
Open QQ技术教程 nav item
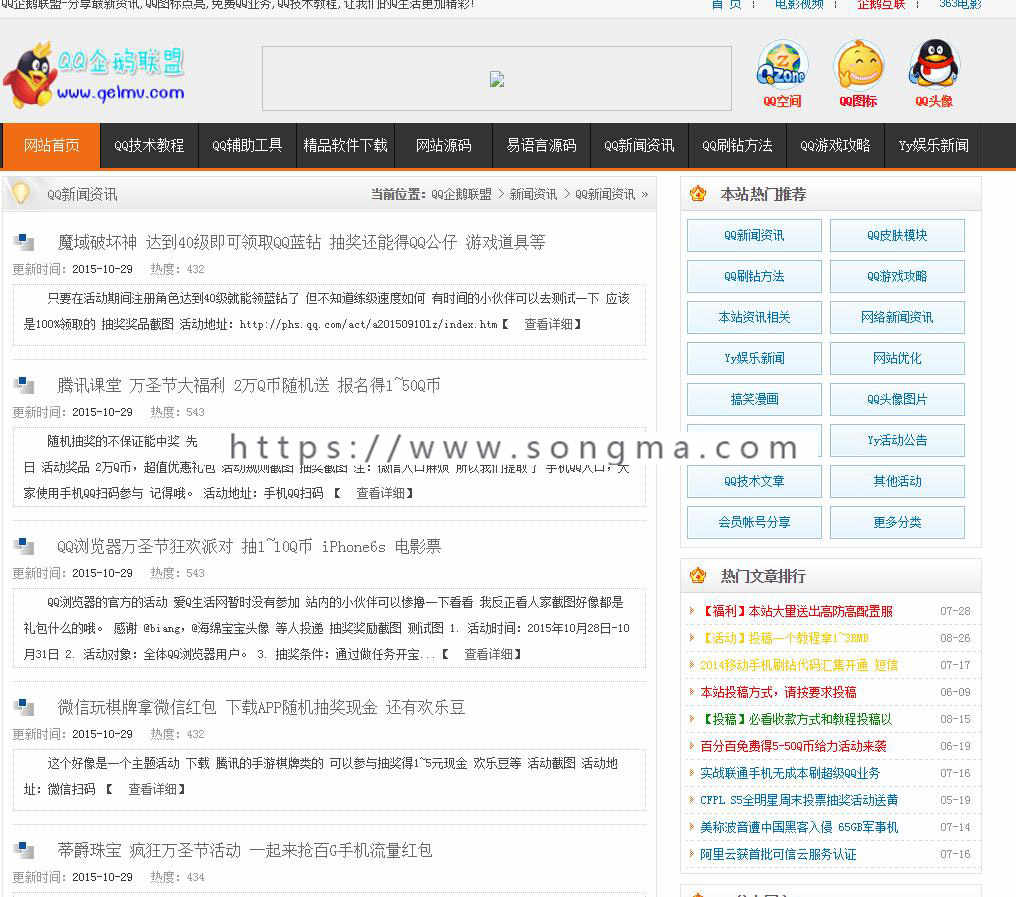tap(149, 145)
